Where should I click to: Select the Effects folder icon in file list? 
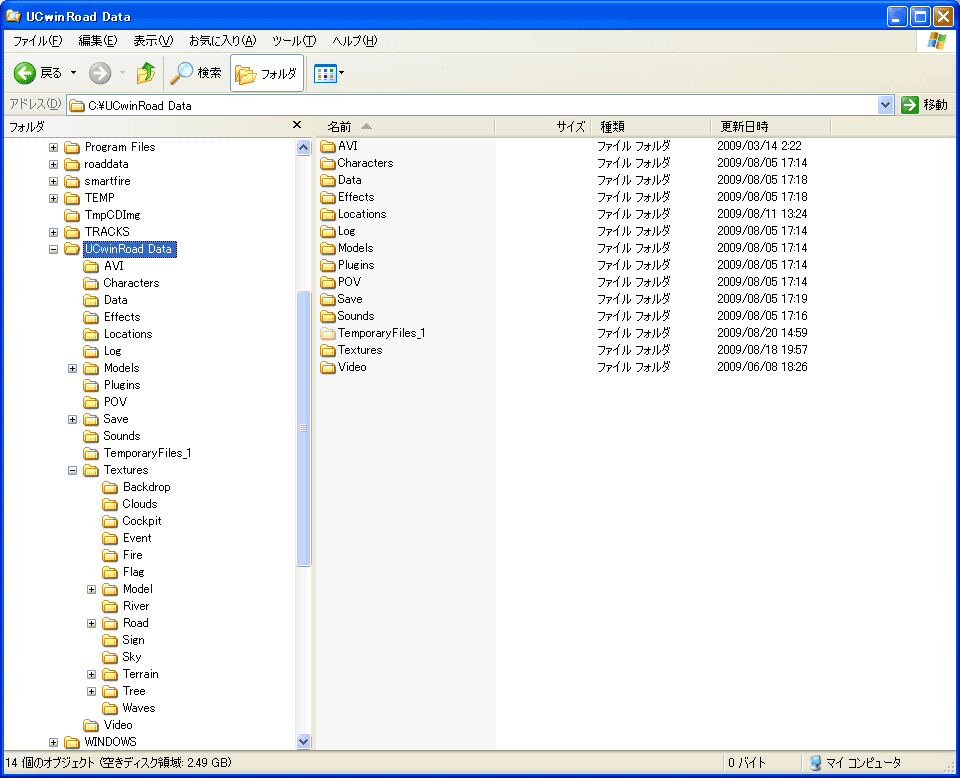pyautogui.click(x=328, y=197)
